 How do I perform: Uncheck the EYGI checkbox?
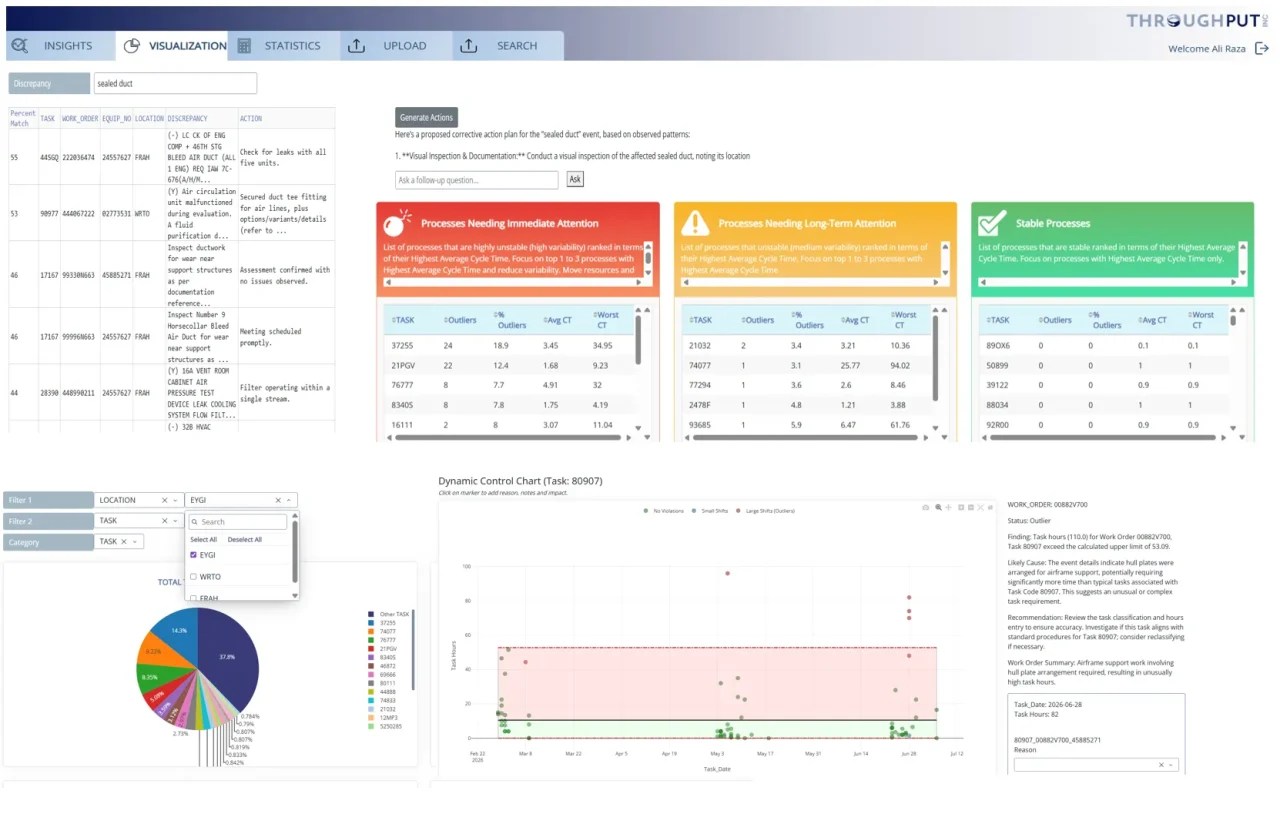point(194,555)
